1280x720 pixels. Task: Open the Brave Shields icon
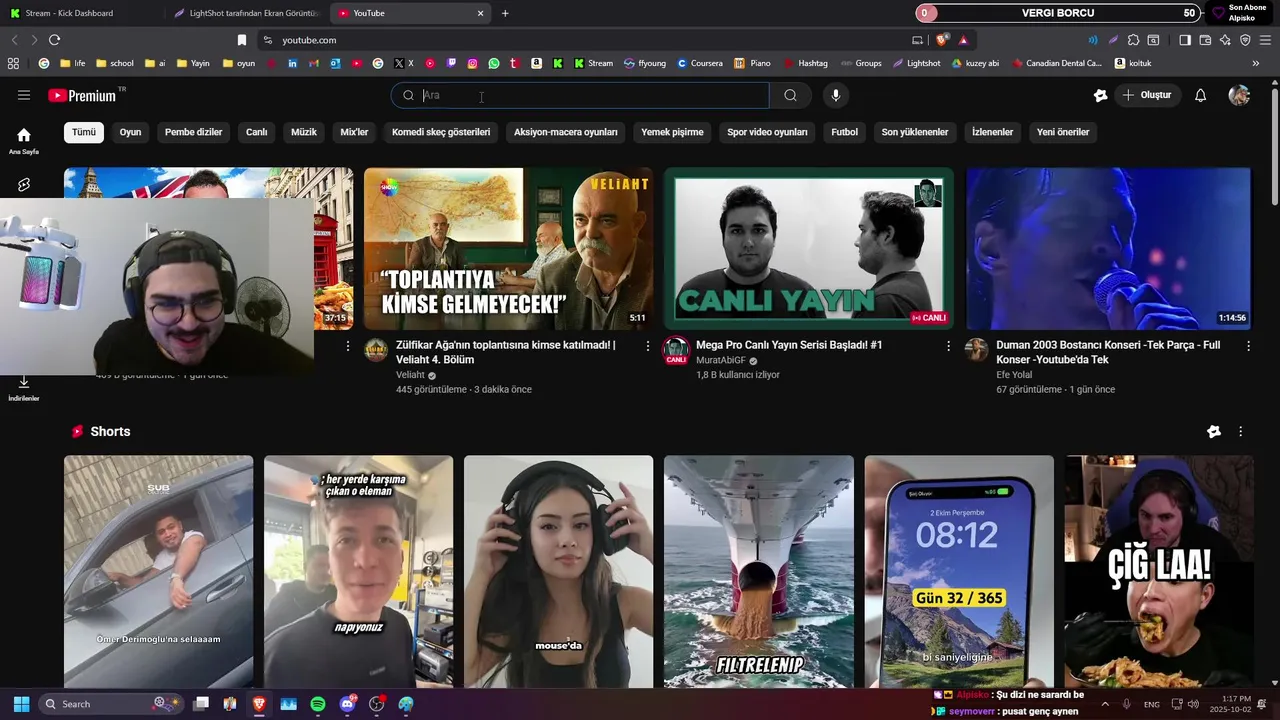point(942,40)
